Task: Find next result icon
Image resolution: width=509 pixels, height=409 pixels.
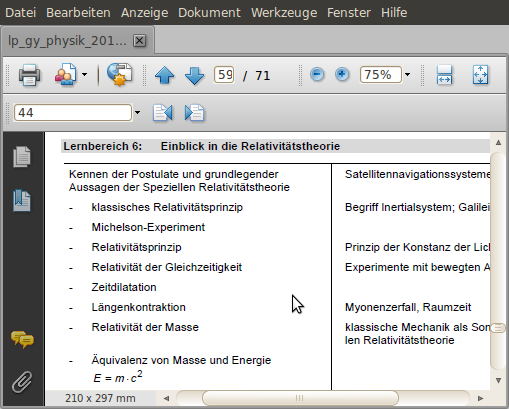Action: coord(194,113)
